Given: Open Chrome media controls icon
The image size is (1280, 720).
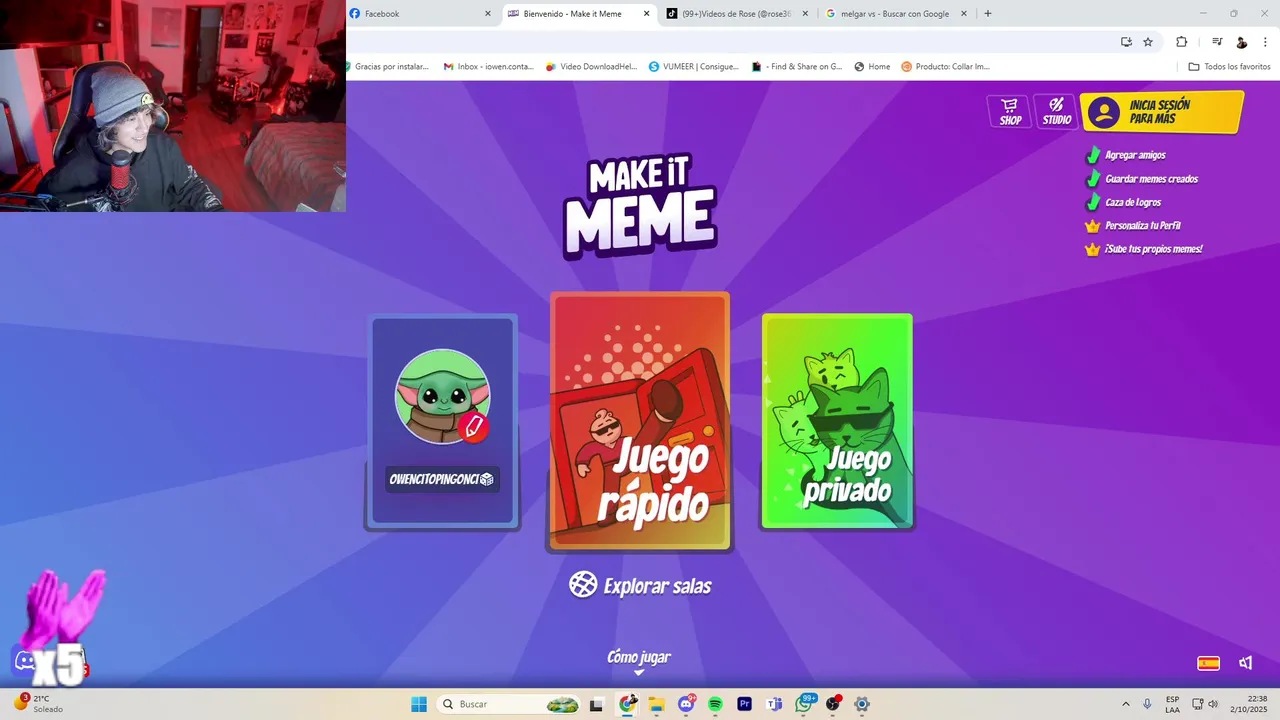Looking at the screenshot, I should click(1217, 42).
